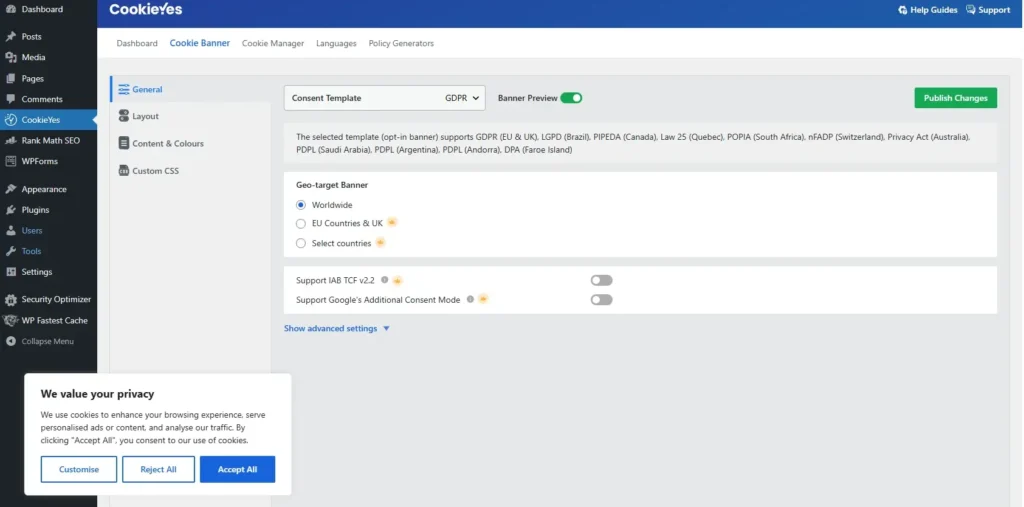Viewport: 1024px width, 507px height.
Task: Click the Layout panel icon
Action: click(x=124, y=116)
